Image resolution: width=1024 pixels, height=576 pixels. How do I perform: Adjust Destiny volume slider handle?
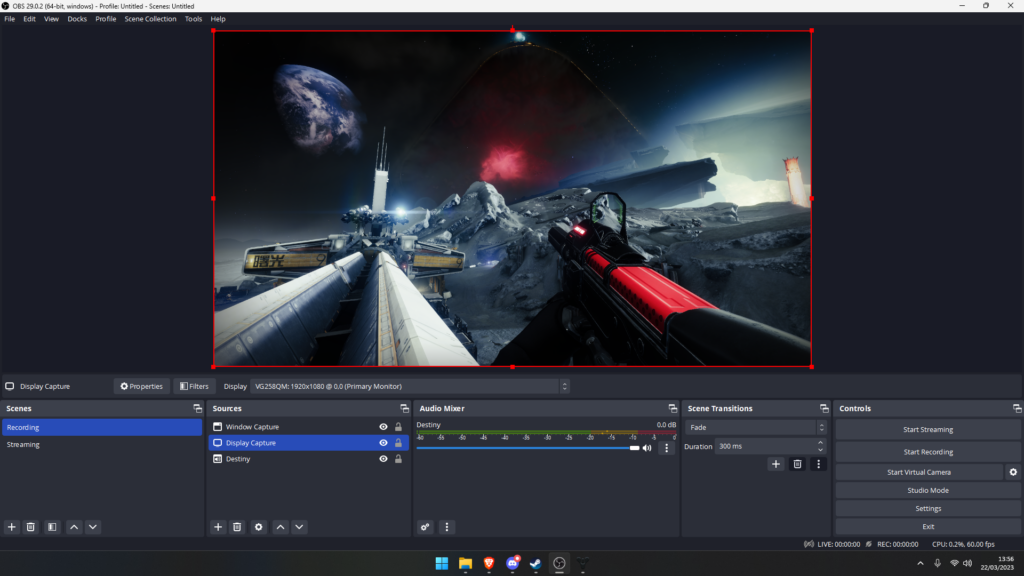point(634,448)
